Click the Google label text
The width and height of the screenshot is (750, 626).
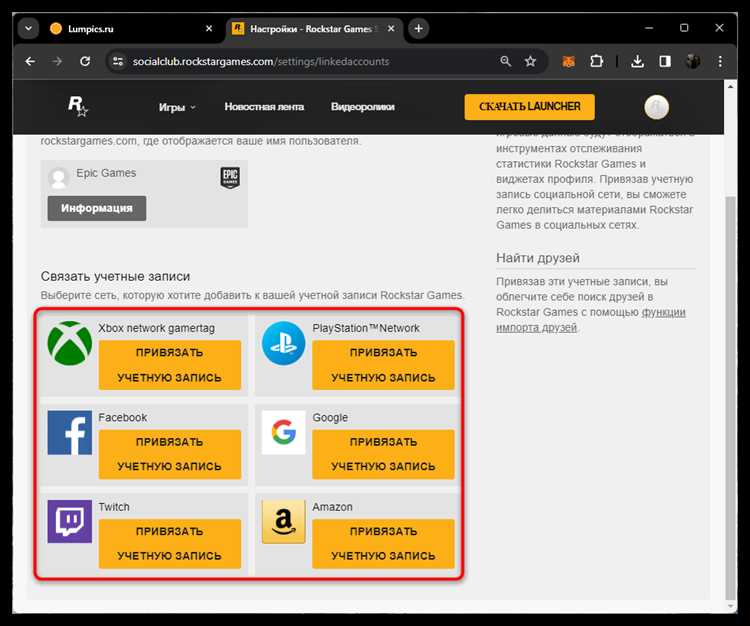tap(330, 417)
